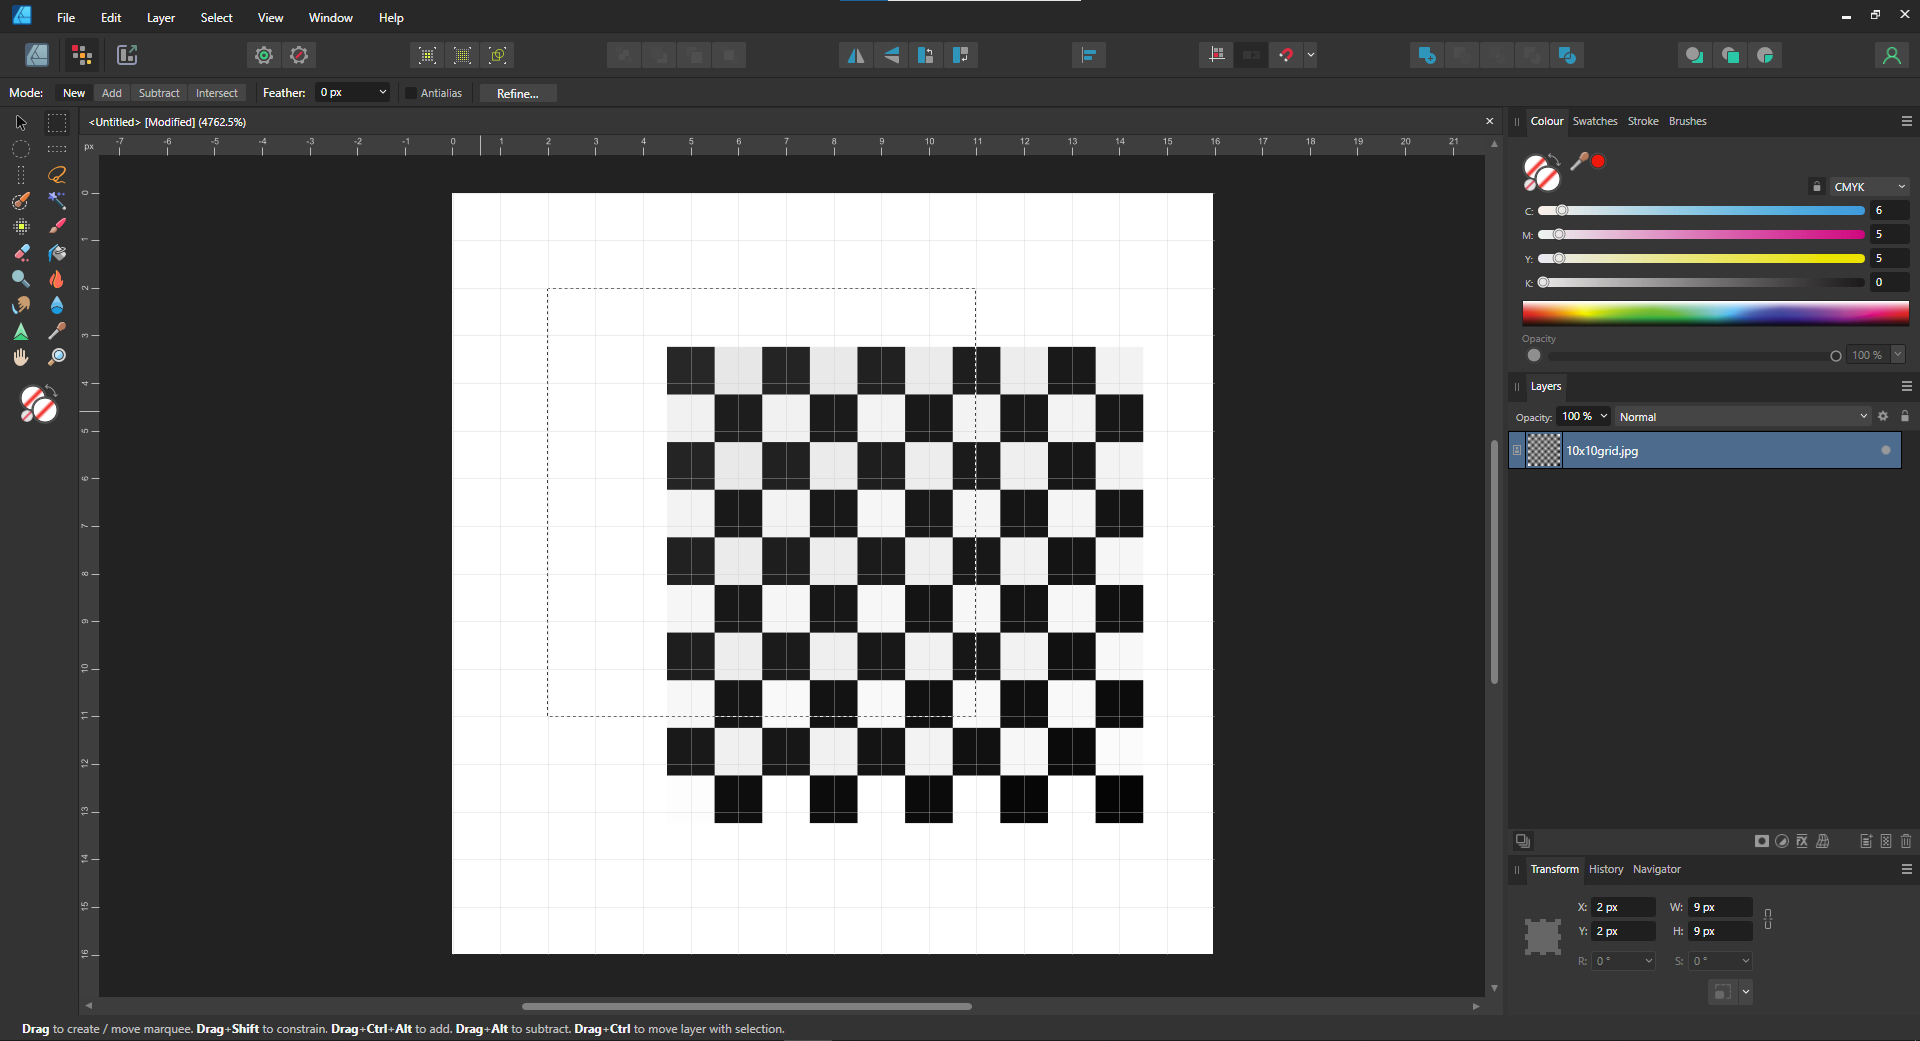This screenshot has width=1920, height=1041.
Task: Toggle visibility of the 10x10grid.jpg layer
Action: tap(1884, 450)
